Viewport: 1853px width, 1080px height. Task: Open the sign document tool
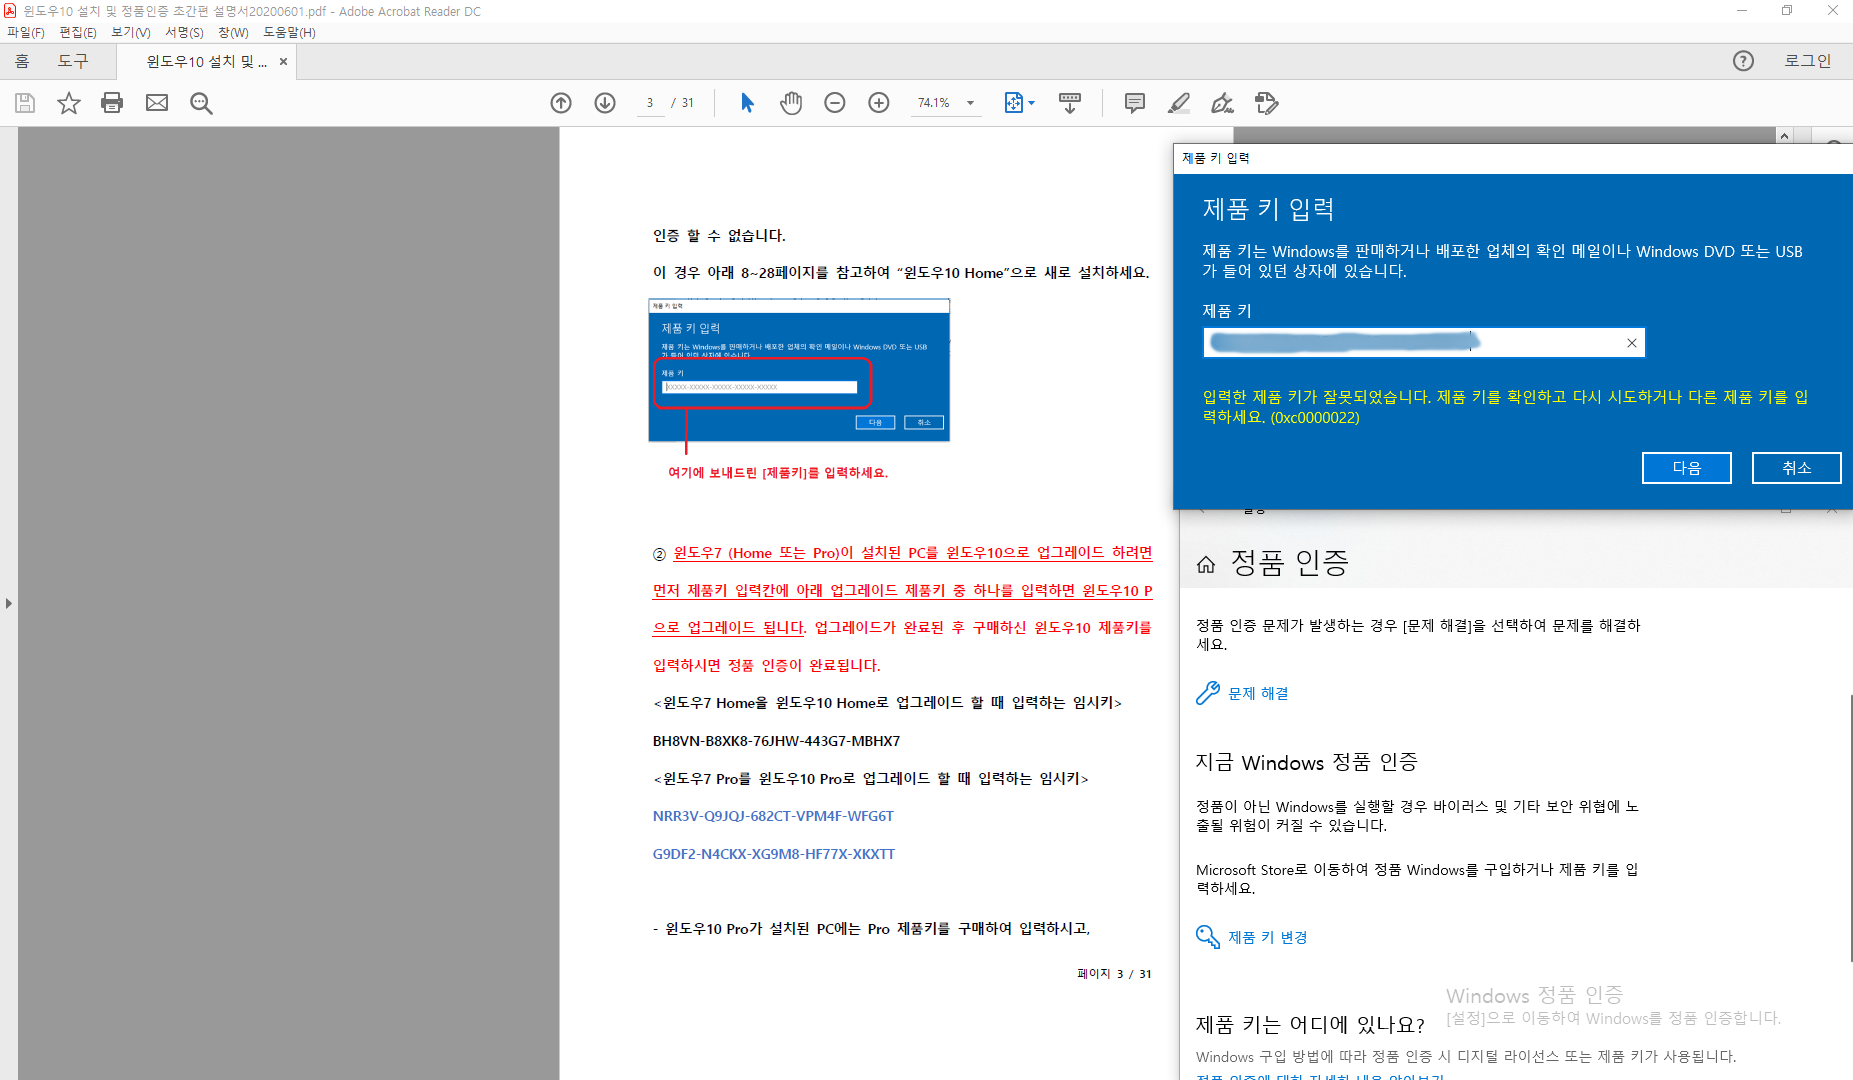pyautogui.click(x=1222, y=103)
